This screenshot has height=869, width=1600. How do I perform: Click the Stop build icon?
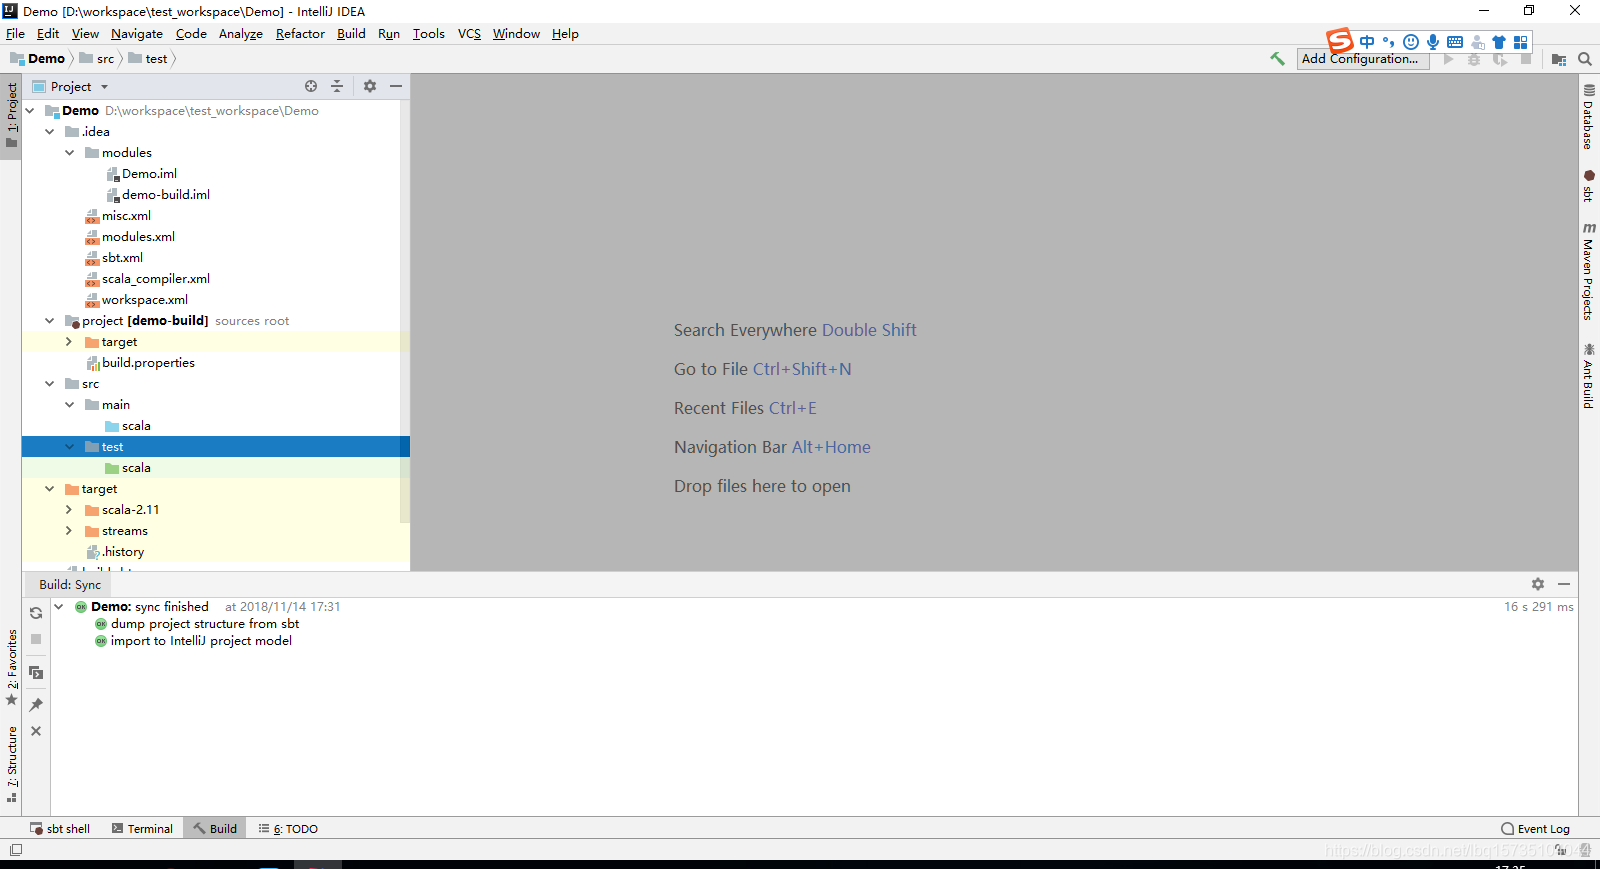[36, 639]
